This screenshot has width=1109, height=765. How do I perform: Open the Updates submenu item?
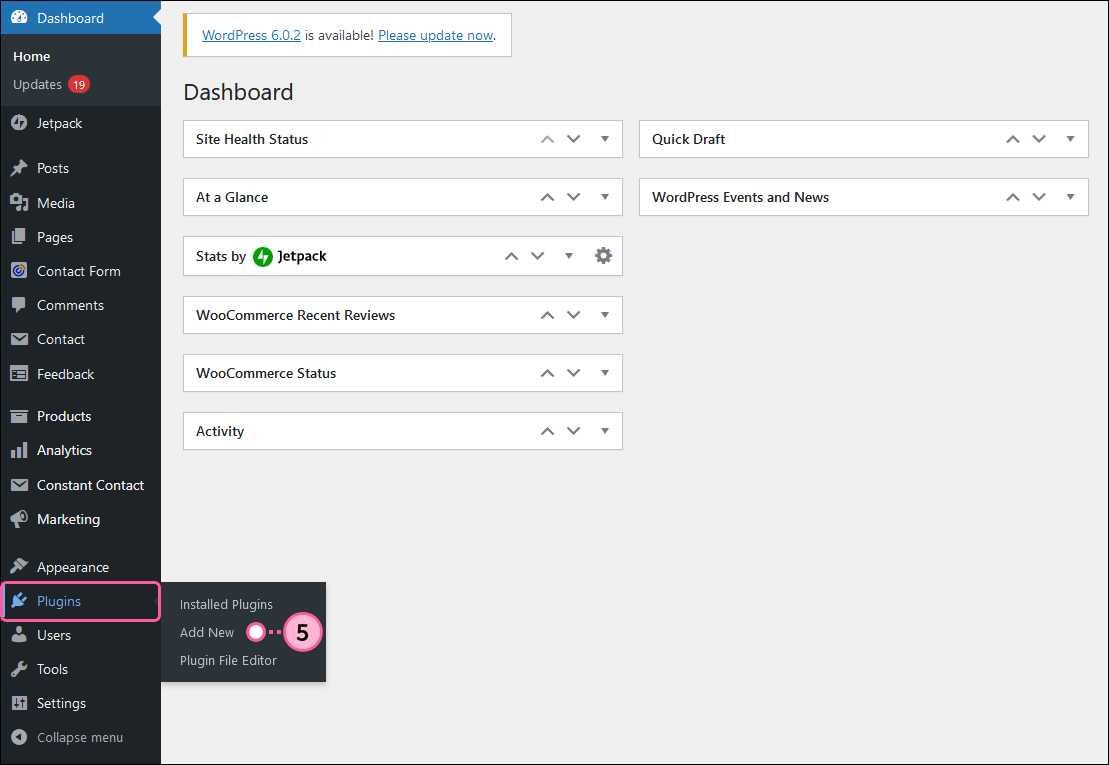point(37,84)
